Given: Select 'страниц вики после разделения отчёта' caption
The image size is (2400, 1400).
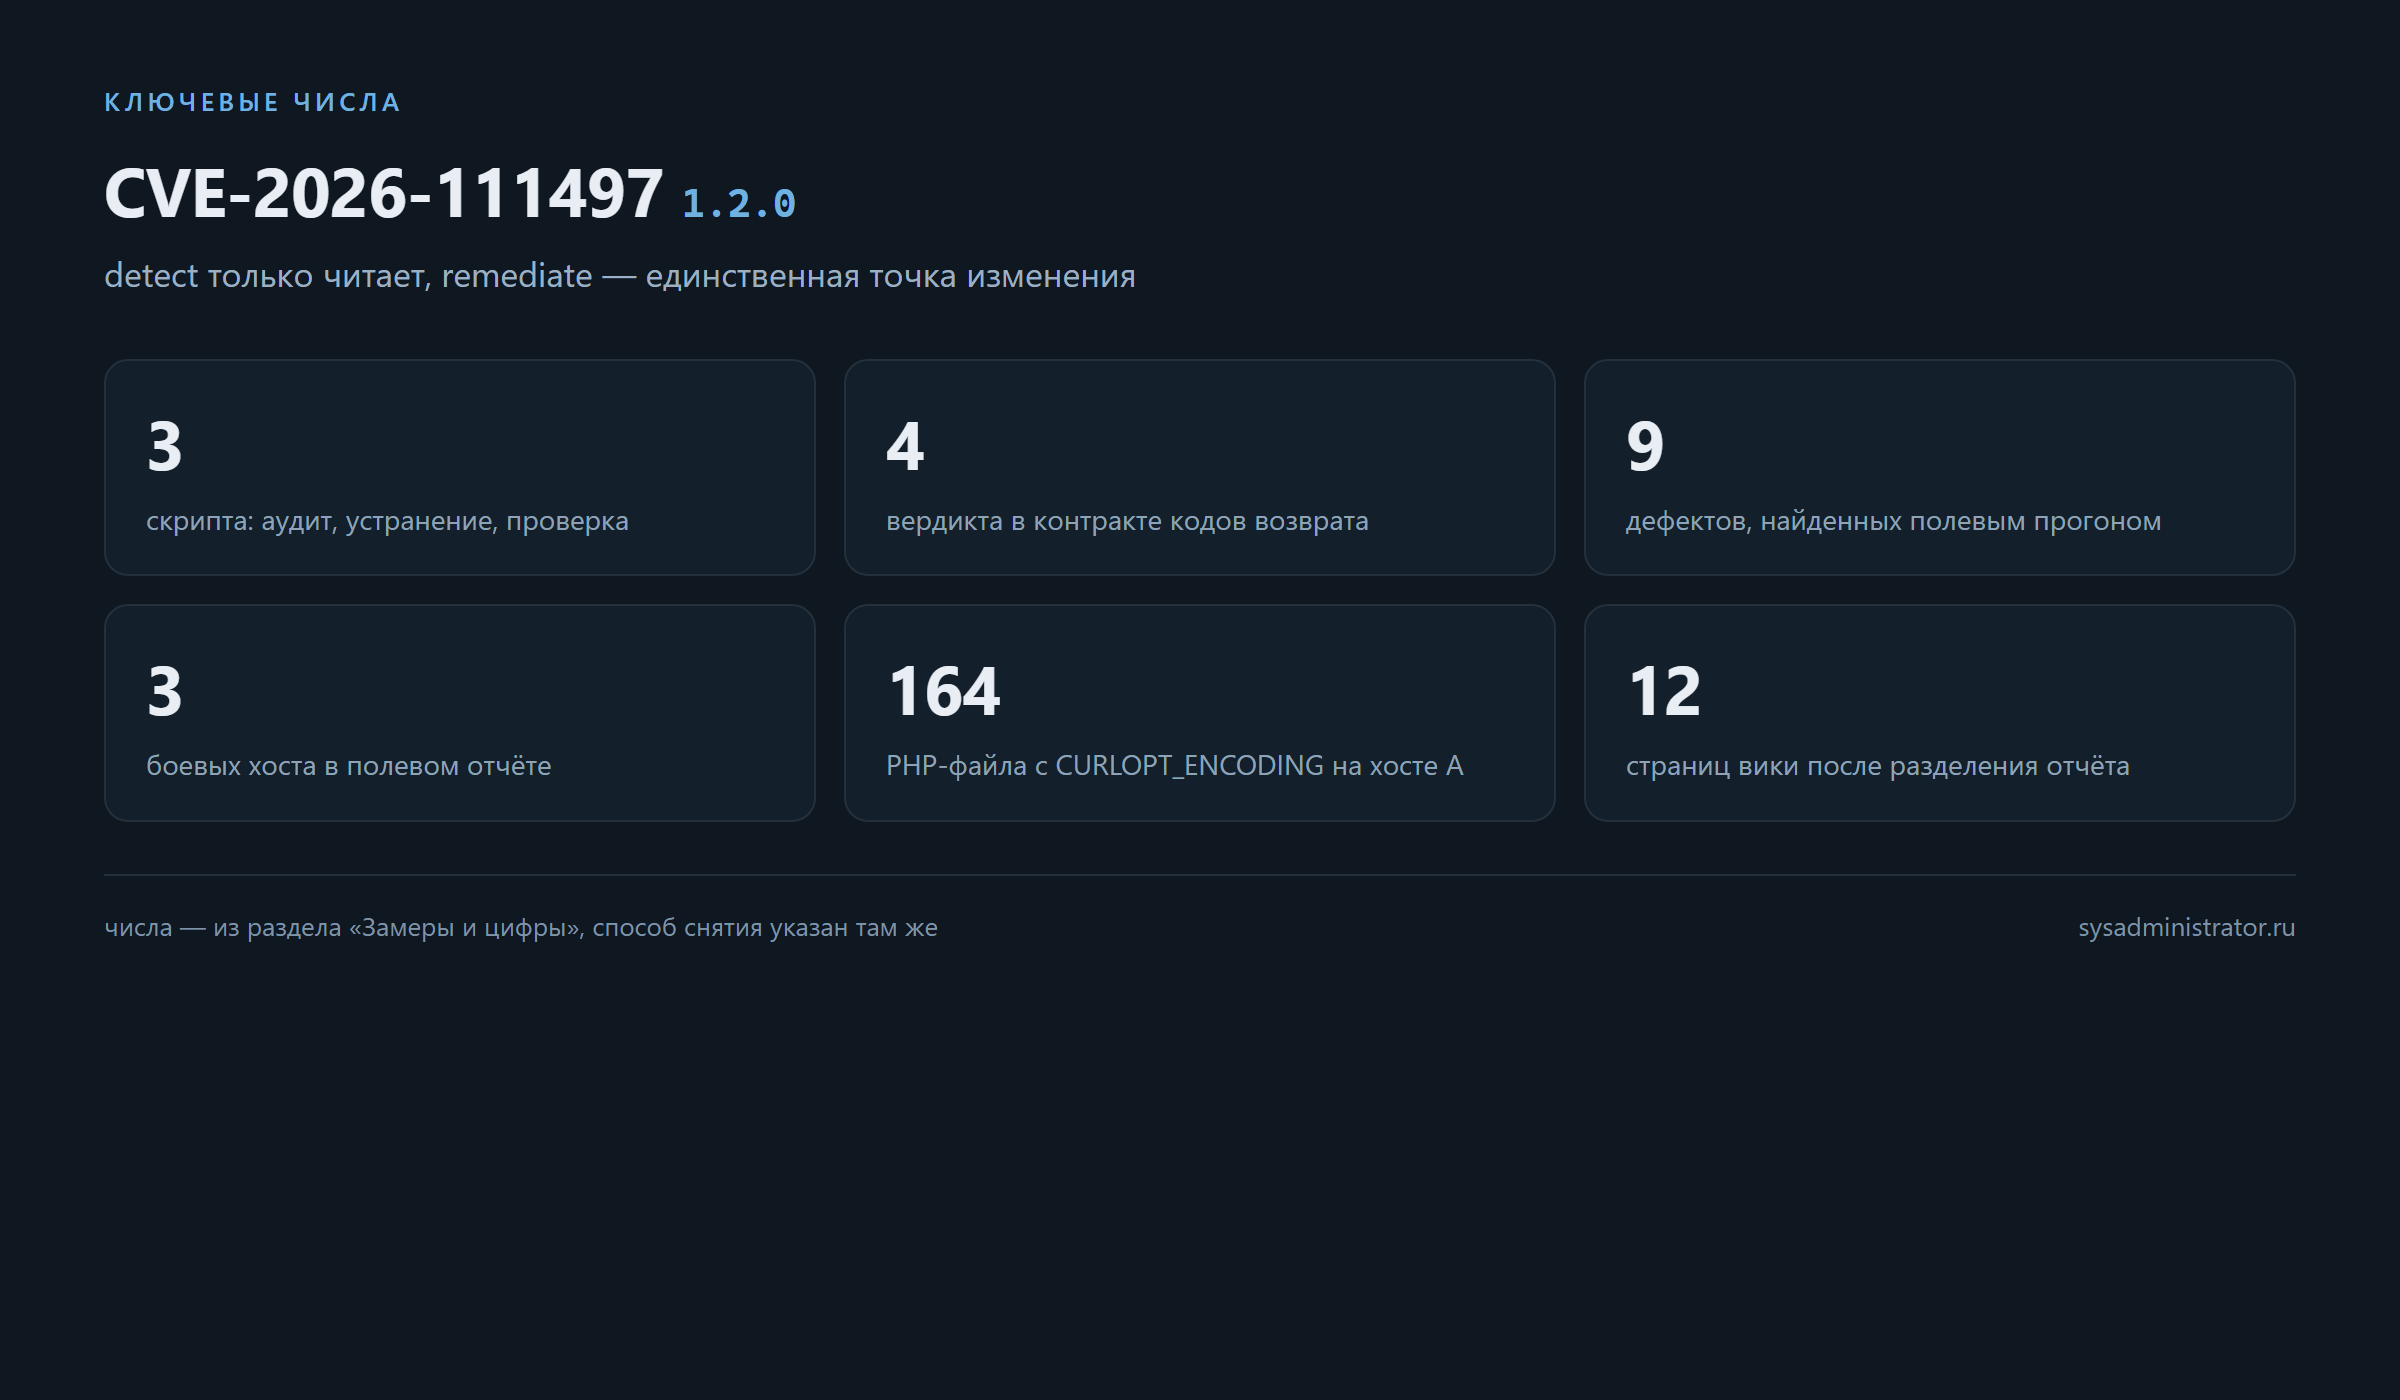Looking at the screenshot, I should click(1877, 766).
